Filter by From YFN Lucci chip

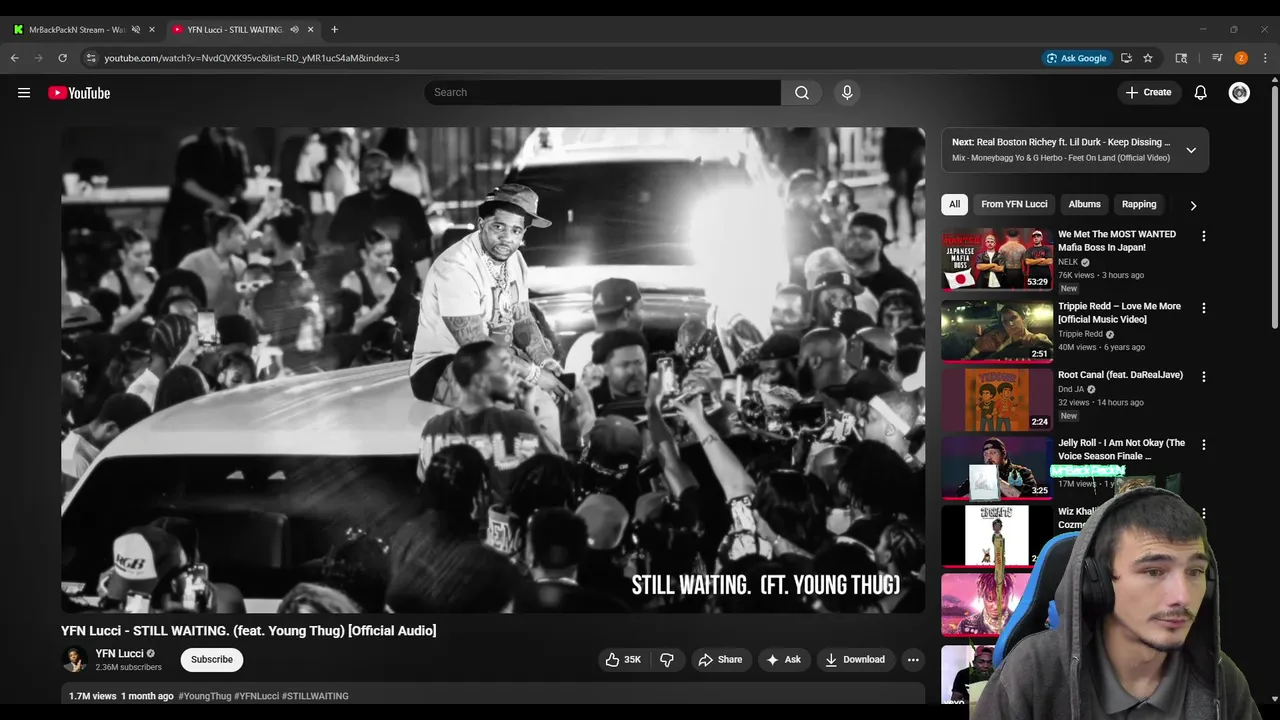1014,204
